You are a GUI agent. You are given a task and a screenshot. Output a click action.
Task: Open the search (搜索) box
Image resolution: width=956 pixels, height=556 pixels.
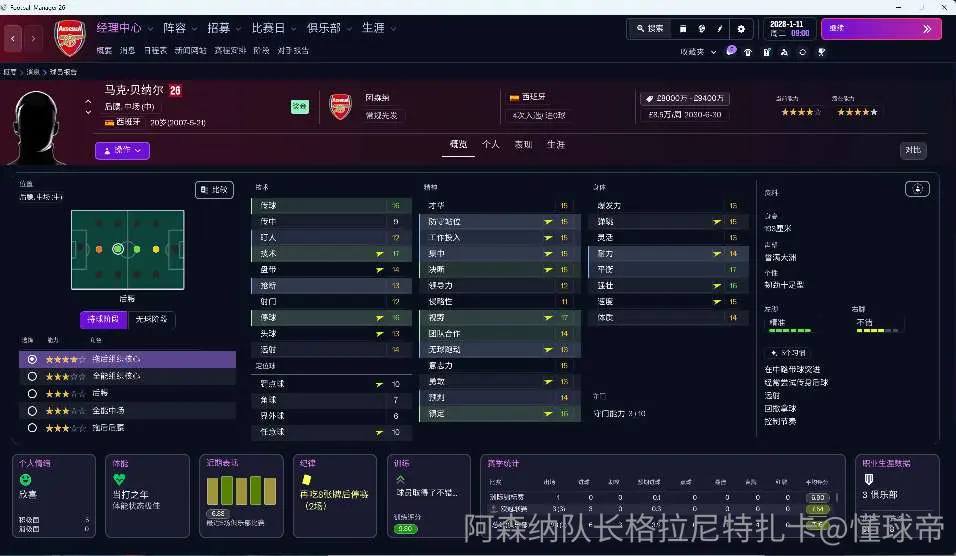650,29
